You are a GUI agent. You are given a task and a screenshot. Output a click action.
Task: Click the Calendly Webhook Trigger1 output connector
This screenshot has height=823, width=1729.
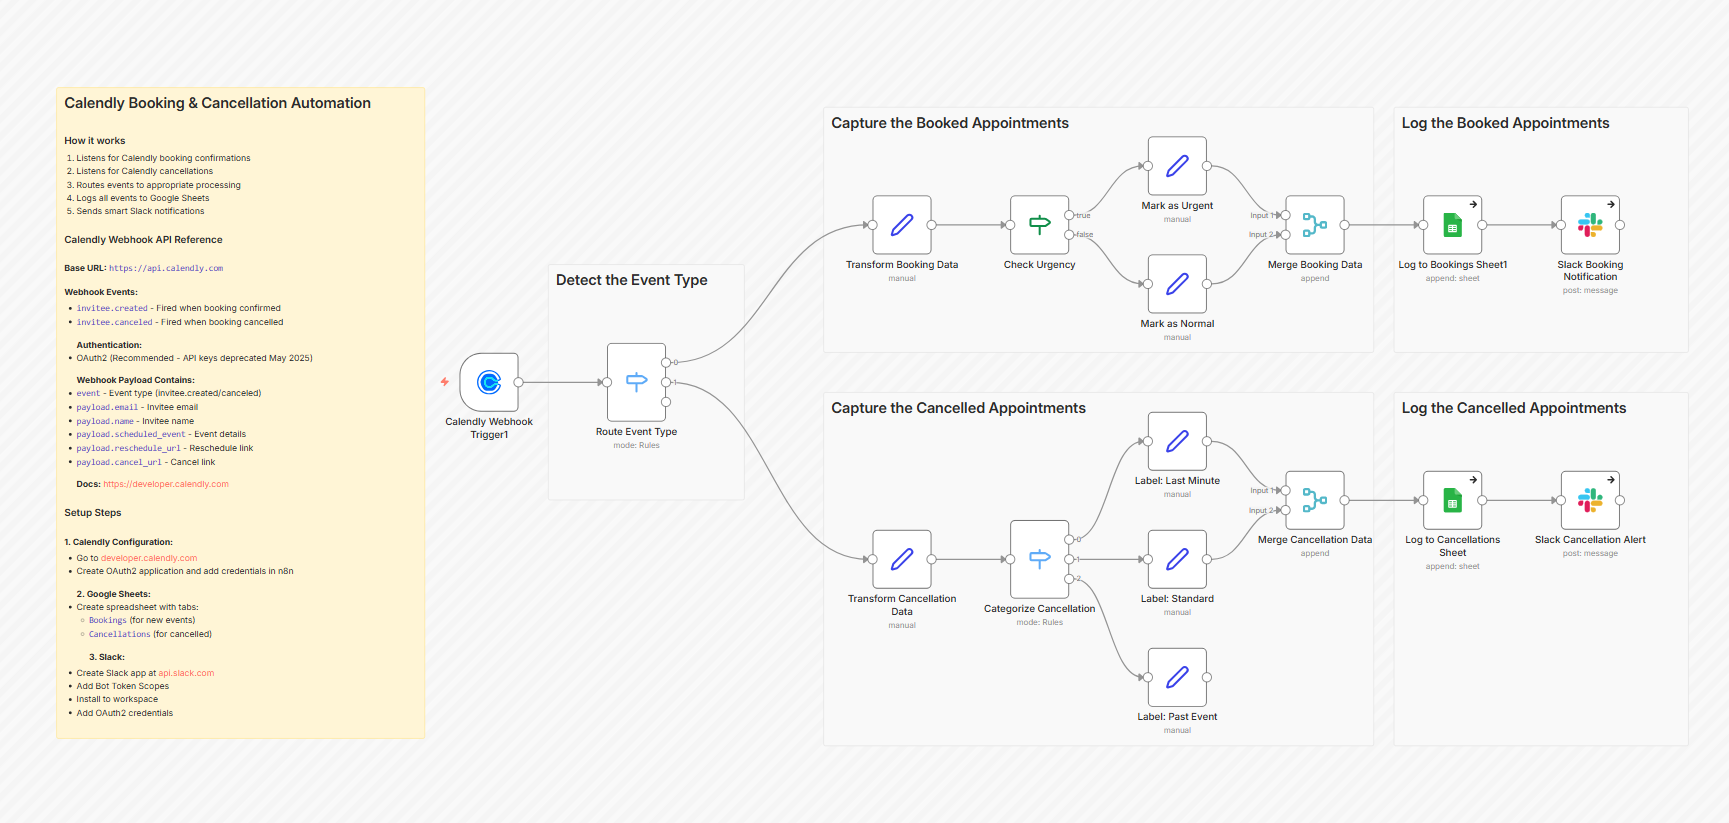coord(519,382)
